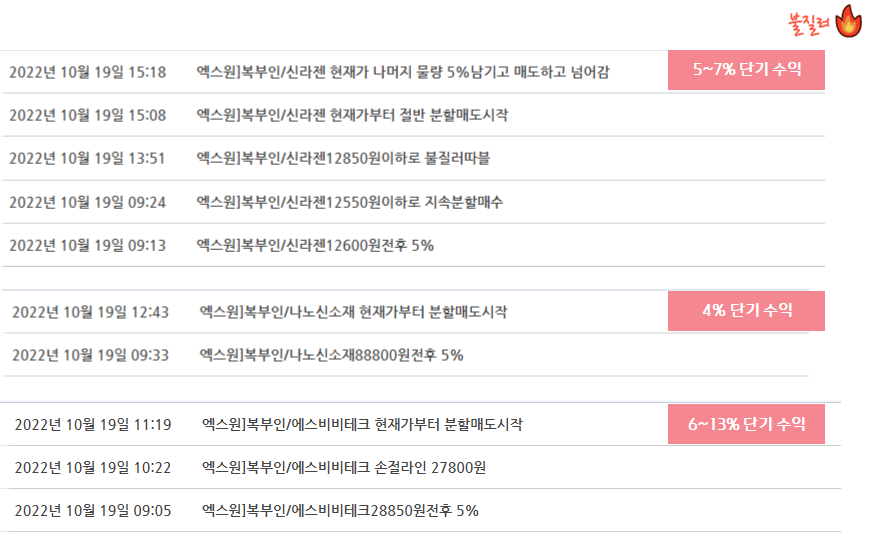Click the 6~13% 단기 수익 badge

tap(746, 424)
